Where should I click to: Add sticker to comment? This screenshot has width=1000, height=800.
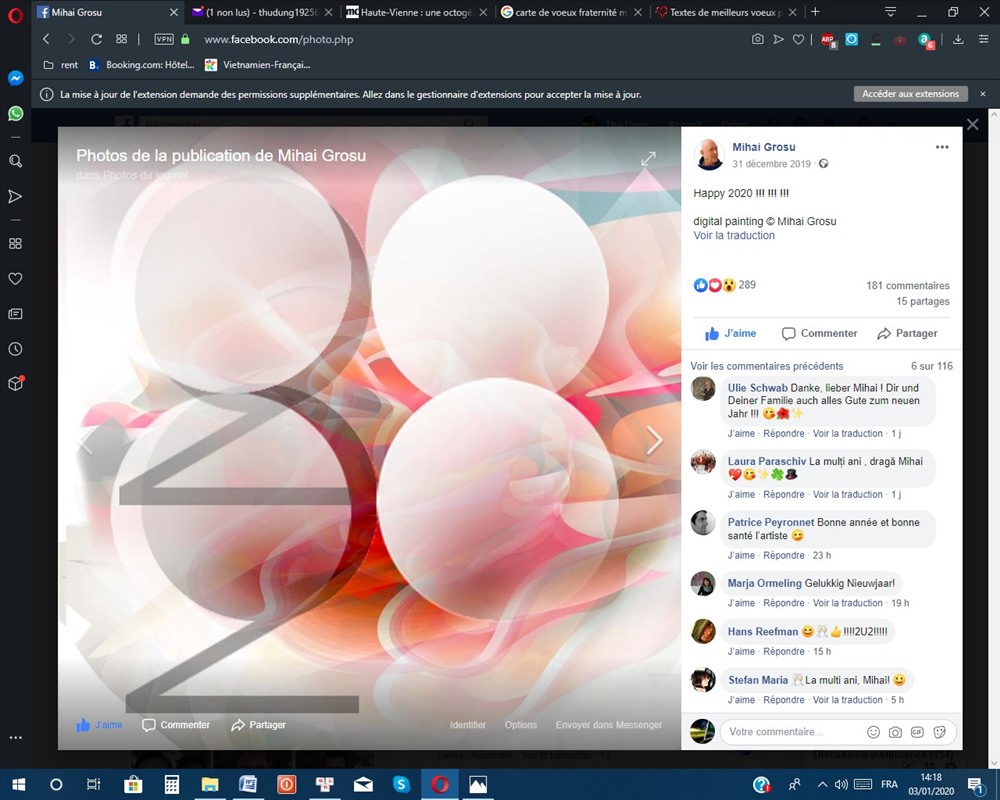[x=939, y=732]
